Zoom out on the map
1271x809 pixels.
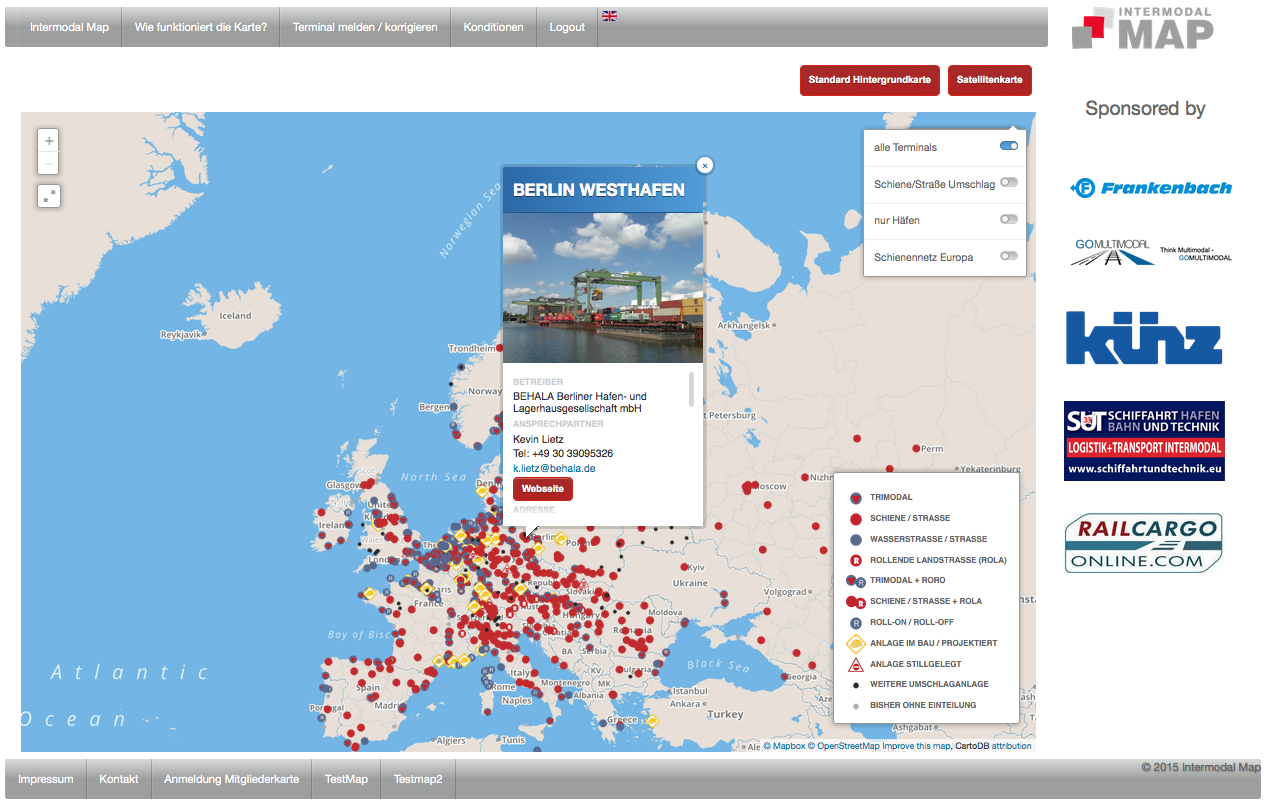(49, 164)
